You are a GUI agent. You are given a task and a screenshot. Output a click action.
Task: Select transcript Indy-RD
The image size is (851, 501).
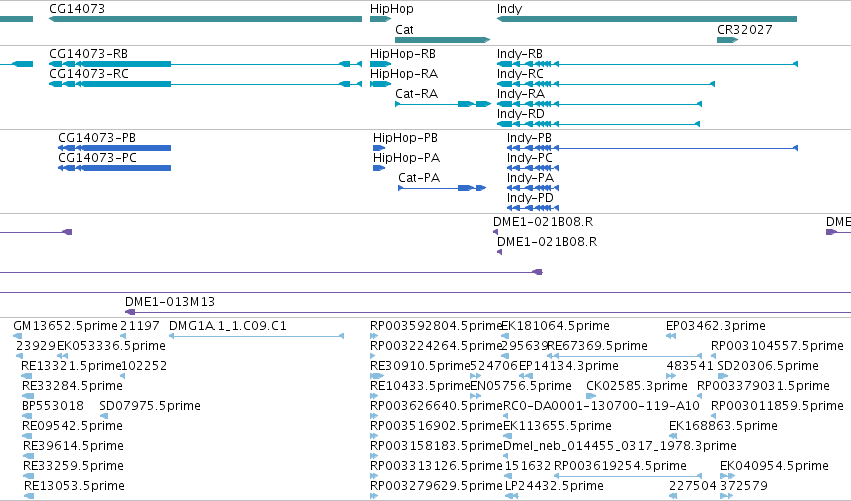coord(598,124)
